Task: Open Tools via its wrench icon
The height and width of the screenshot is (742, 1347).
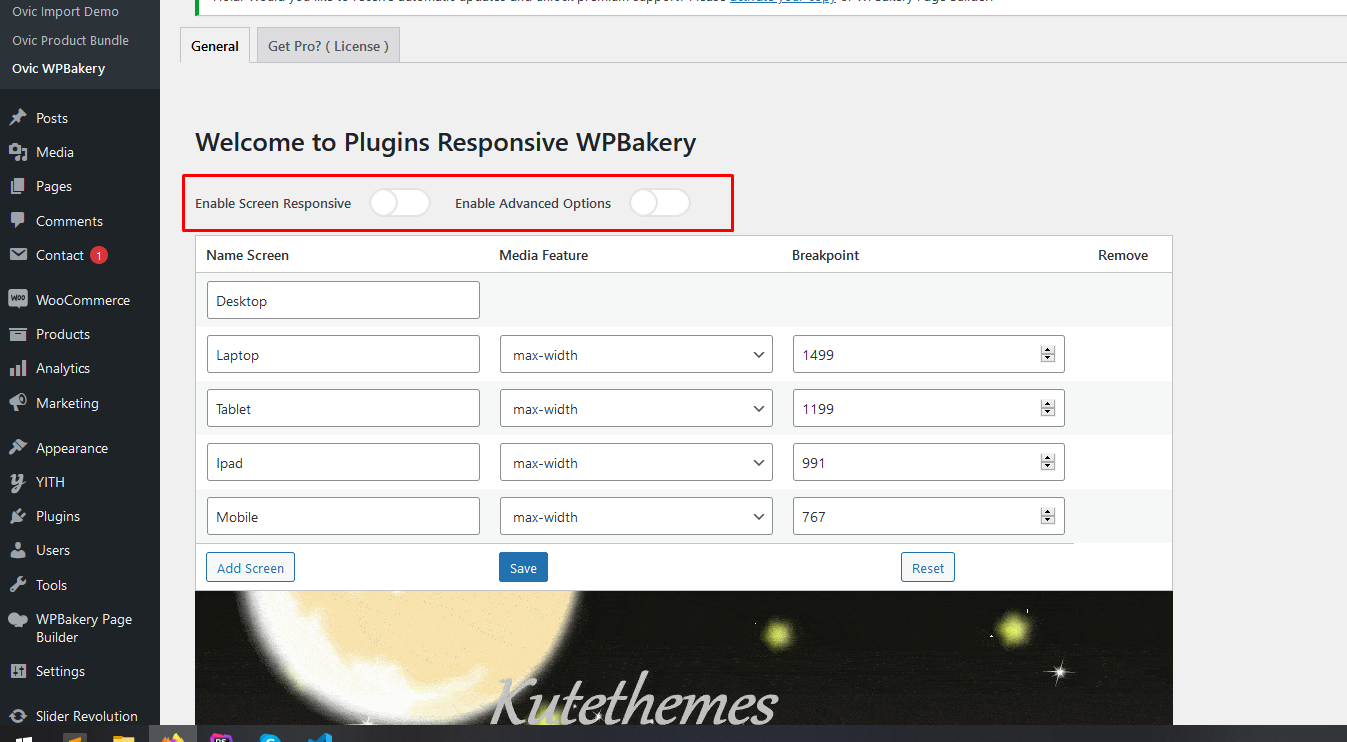Action: pos(18,585)
